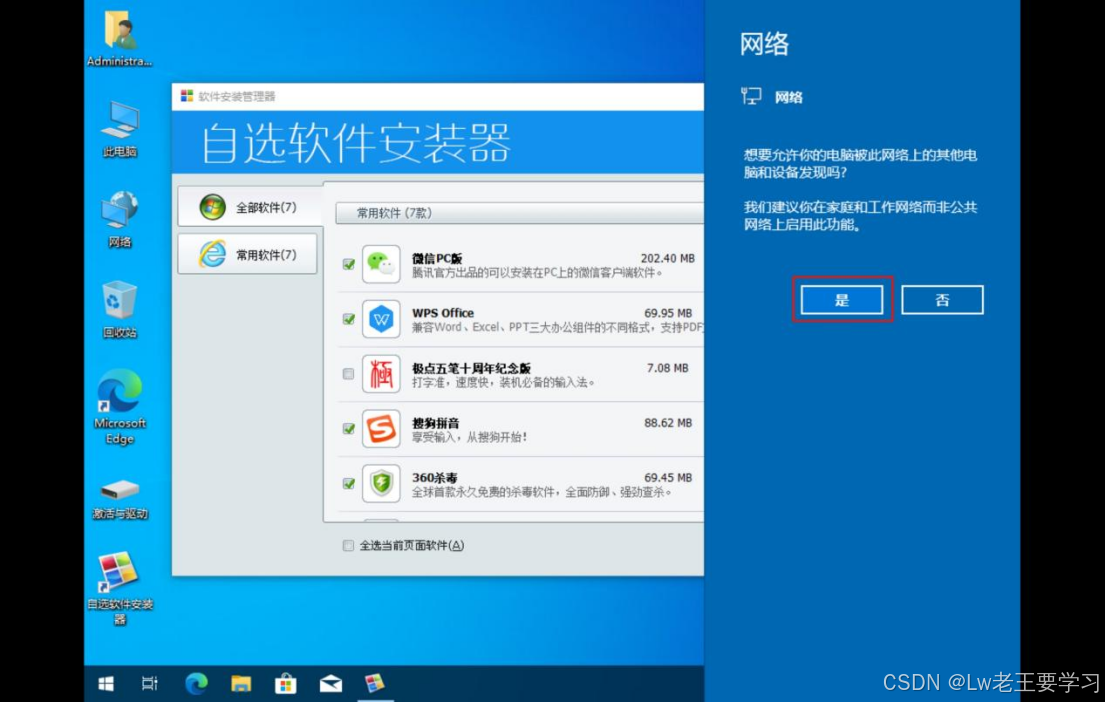Select the 全部软件(7) tab
Image resolution: width=1106 pixels, height=703 pixels.
[250, 207]
